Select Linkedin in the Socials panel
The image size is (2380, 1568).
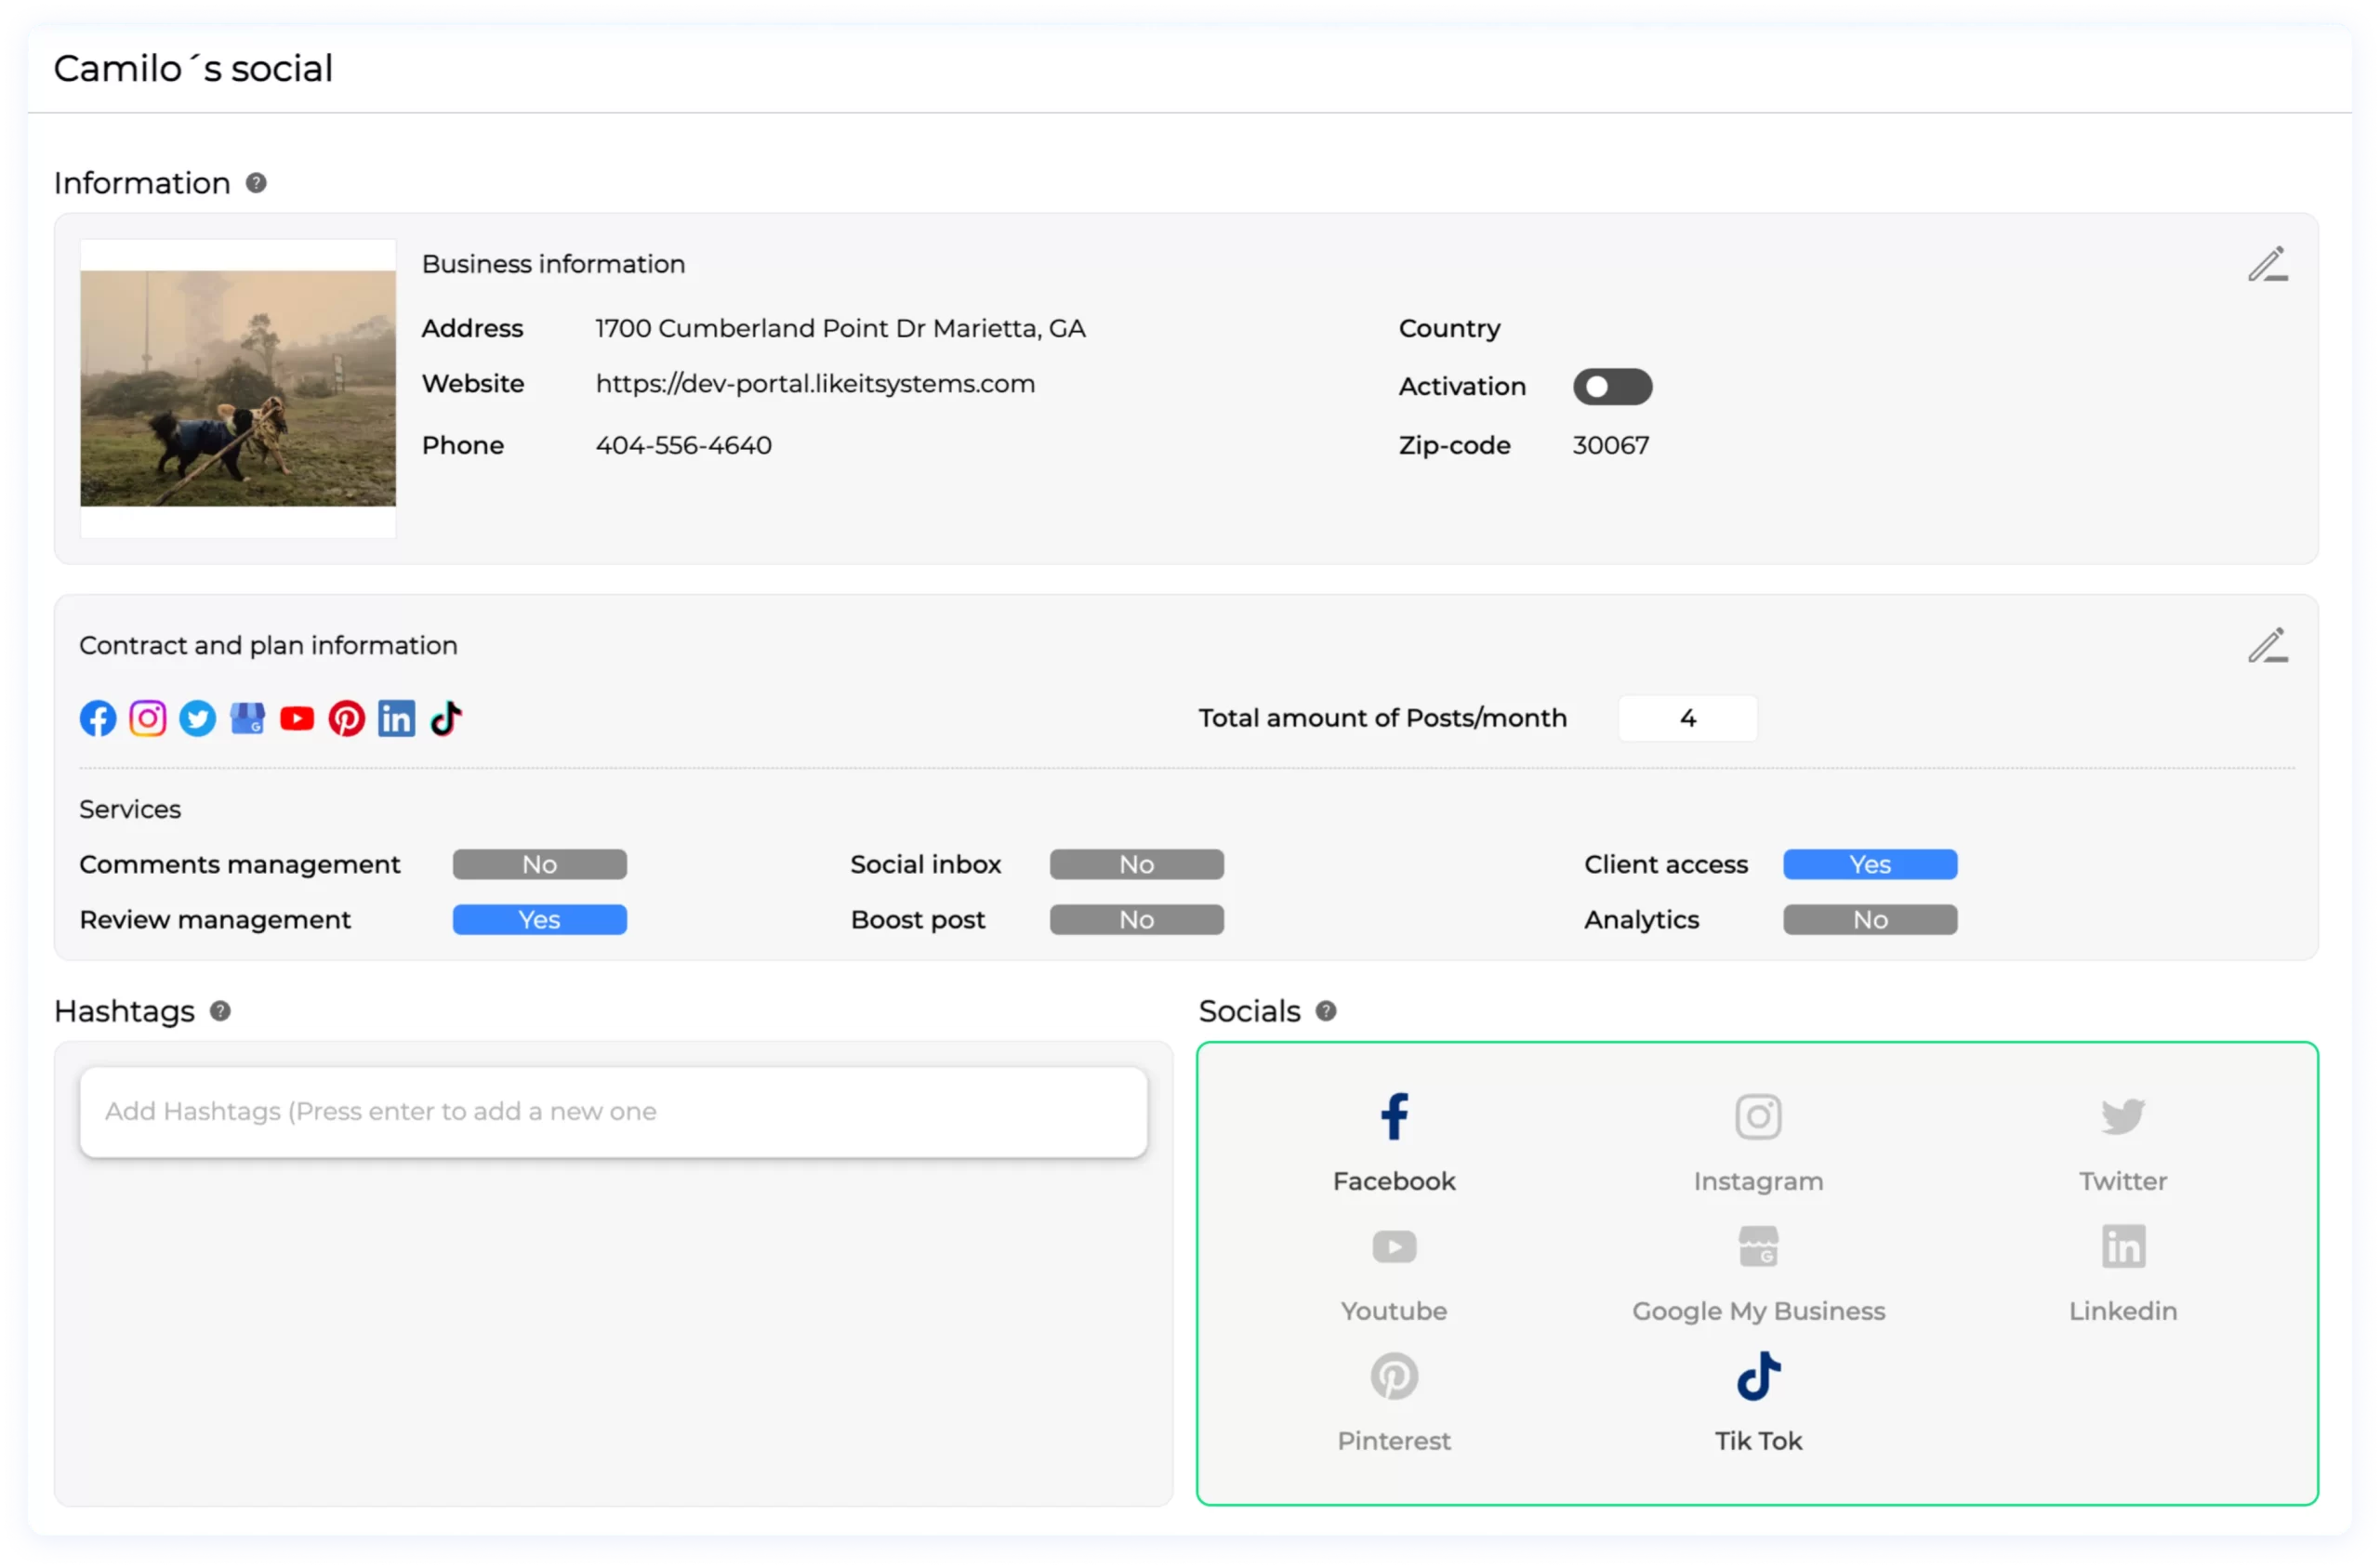(x=2122, y=1270)
